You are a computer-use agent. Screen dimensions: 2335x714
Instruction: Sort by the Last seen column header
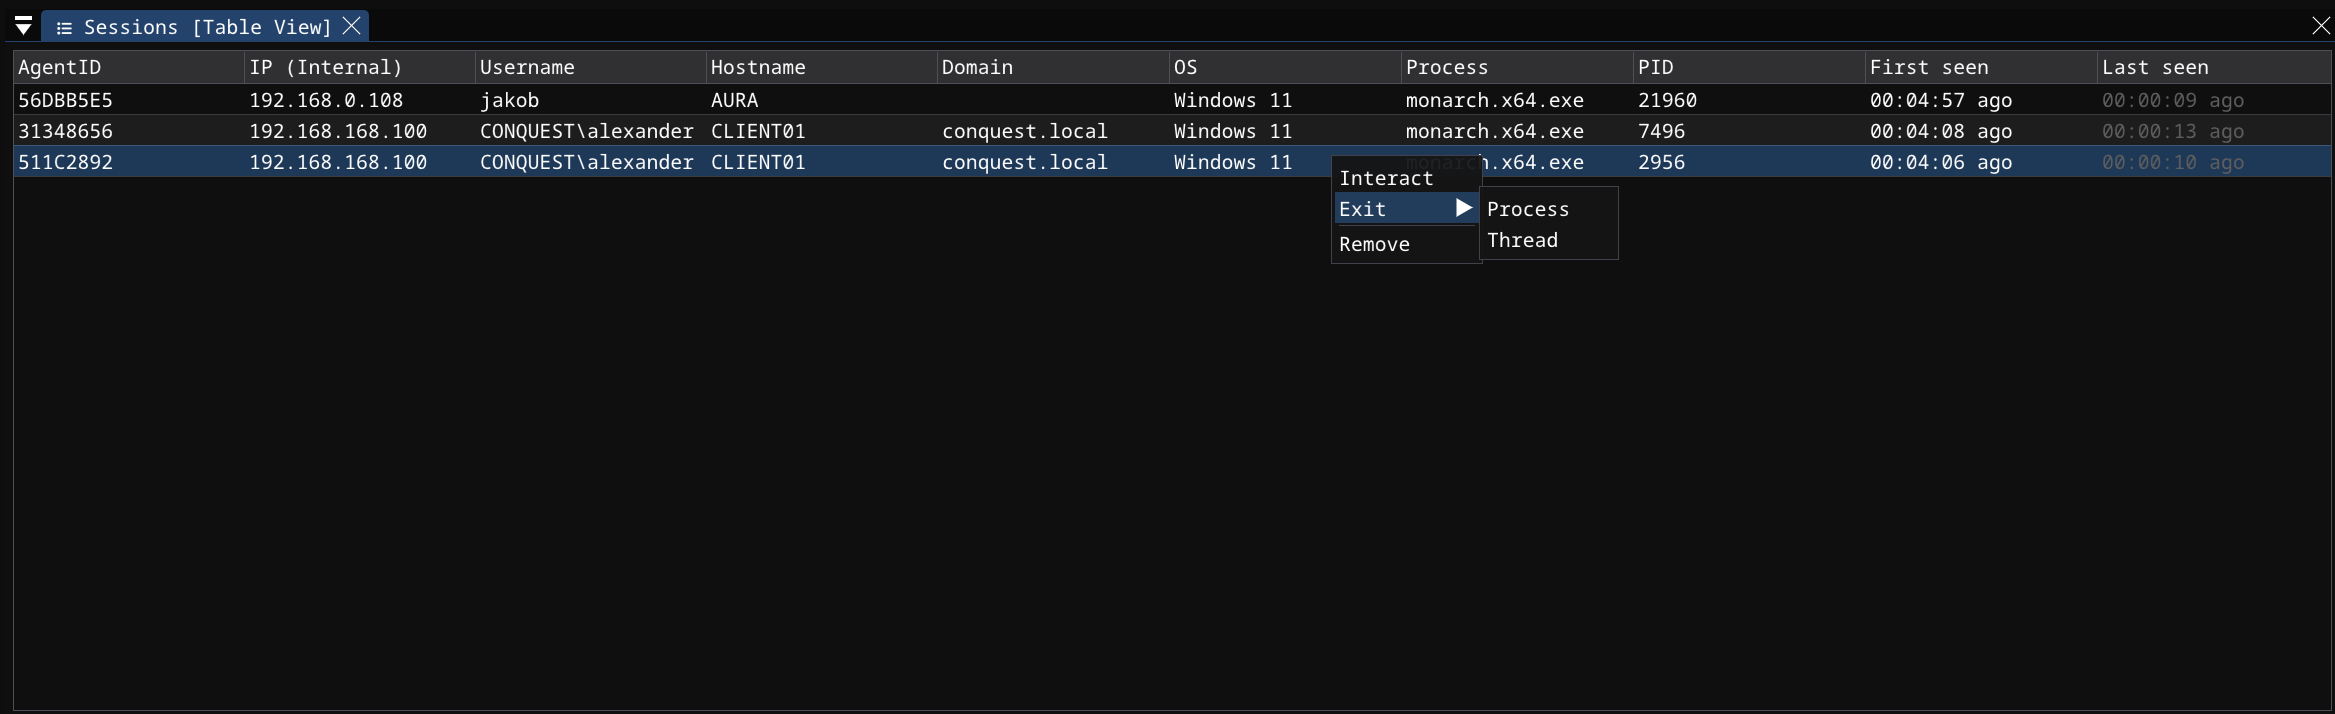pyautogui.click(x=2154, y=67)
